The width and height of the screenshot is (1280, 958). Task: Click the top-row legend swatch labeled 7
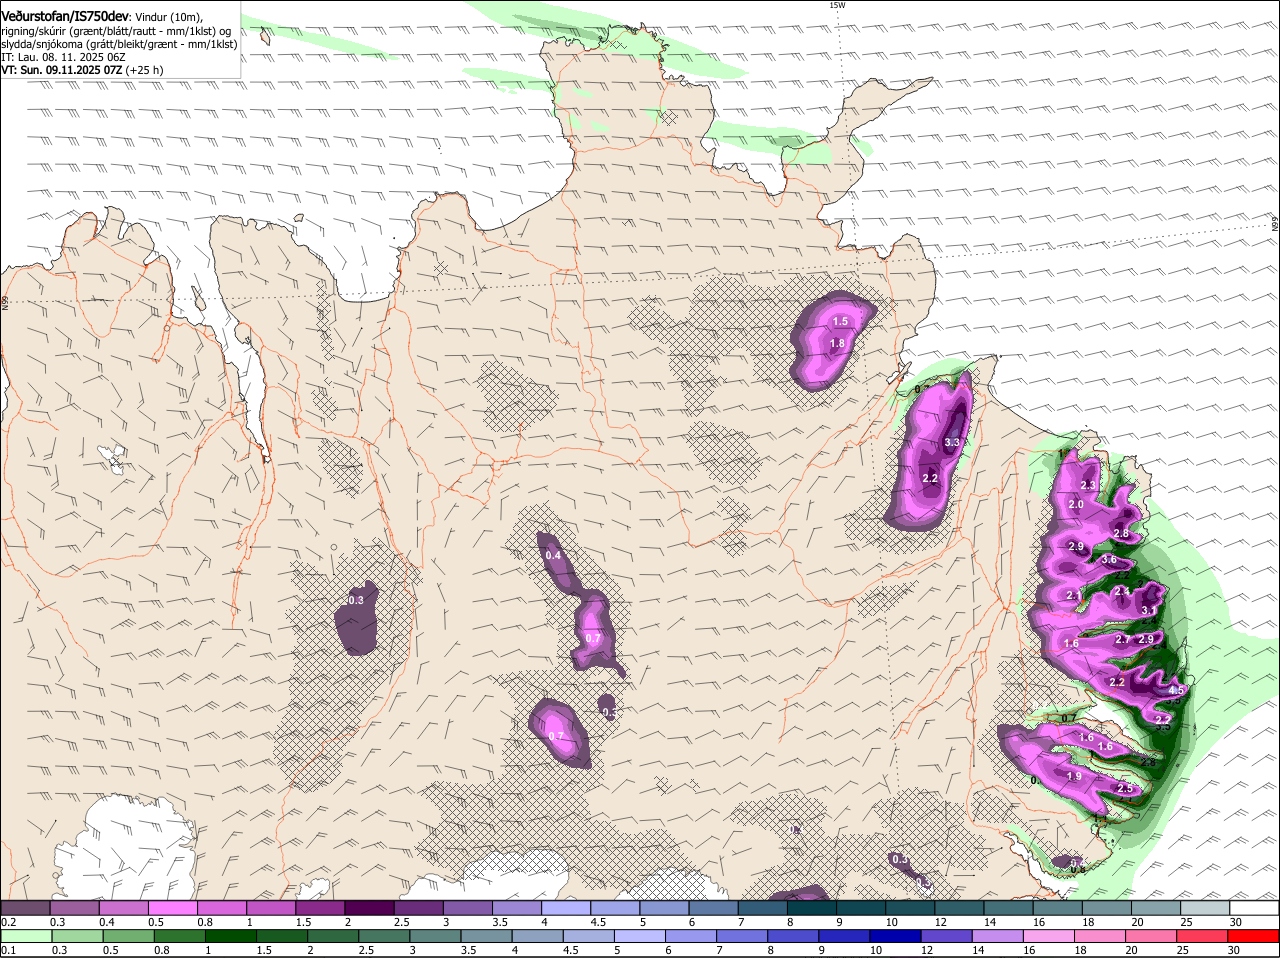763,908
